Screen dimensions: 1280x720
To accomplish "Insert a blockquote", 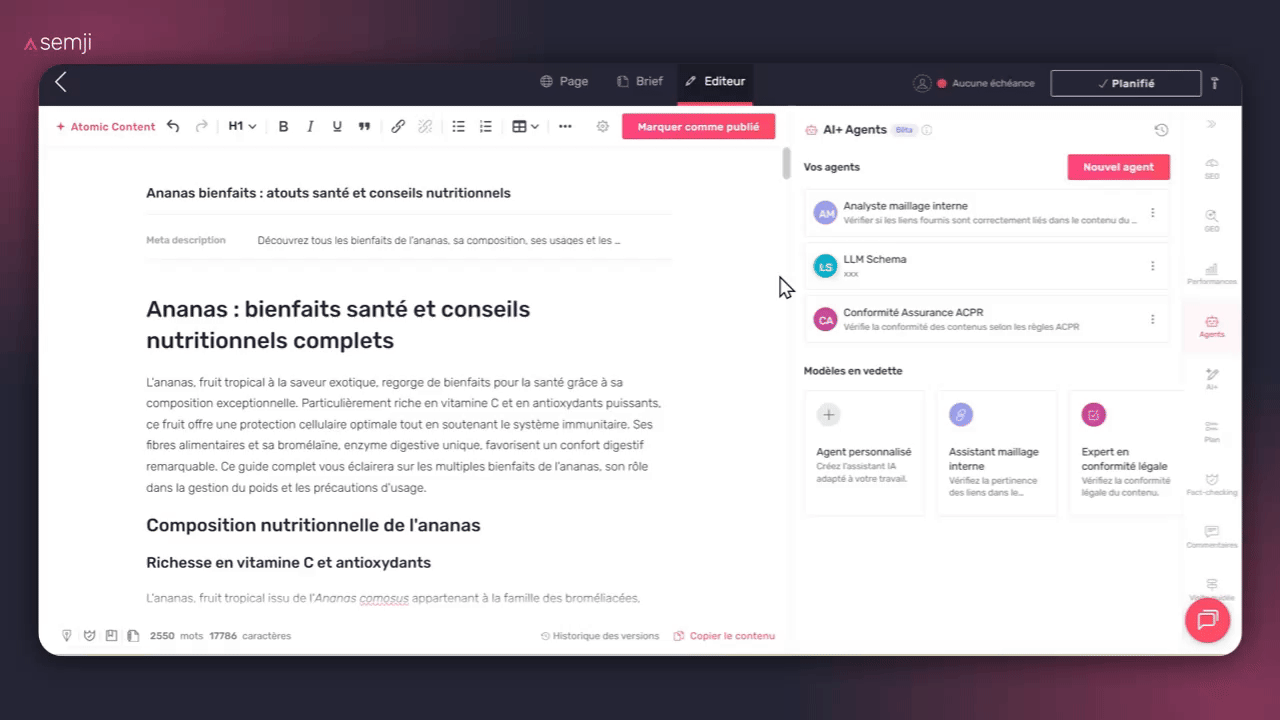I will [364, 126].
